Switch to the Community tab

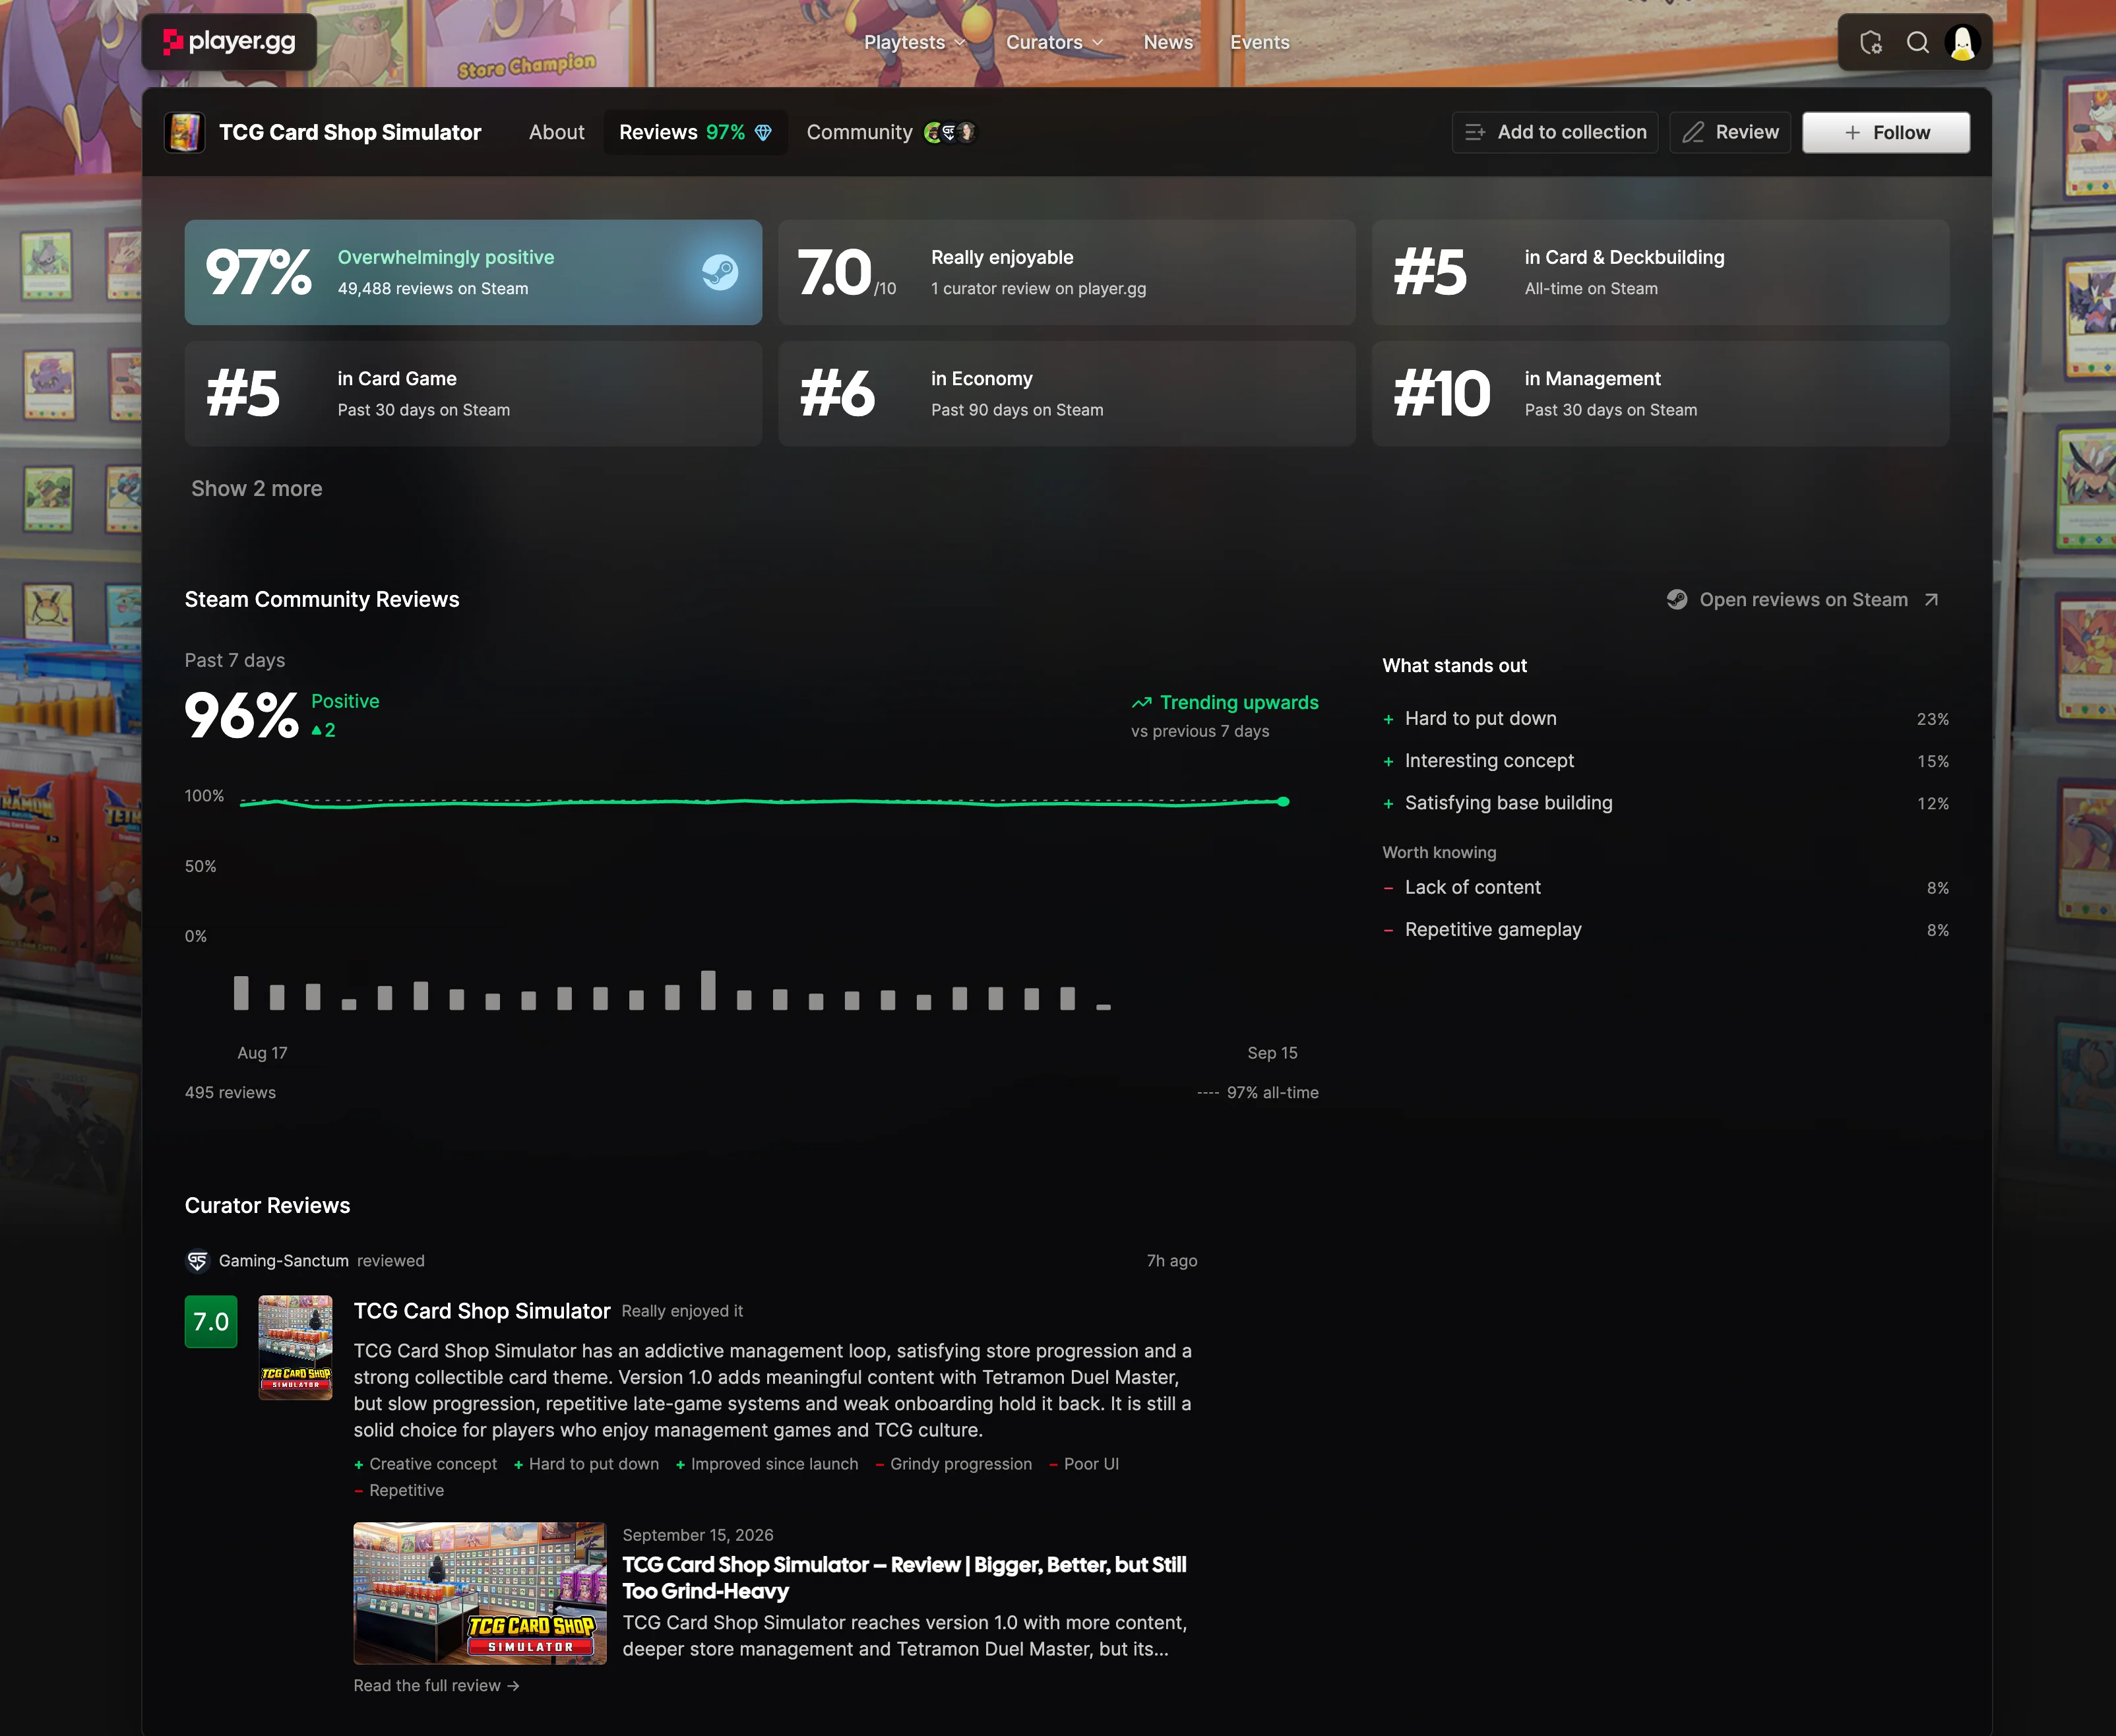(x=891, y=132)
